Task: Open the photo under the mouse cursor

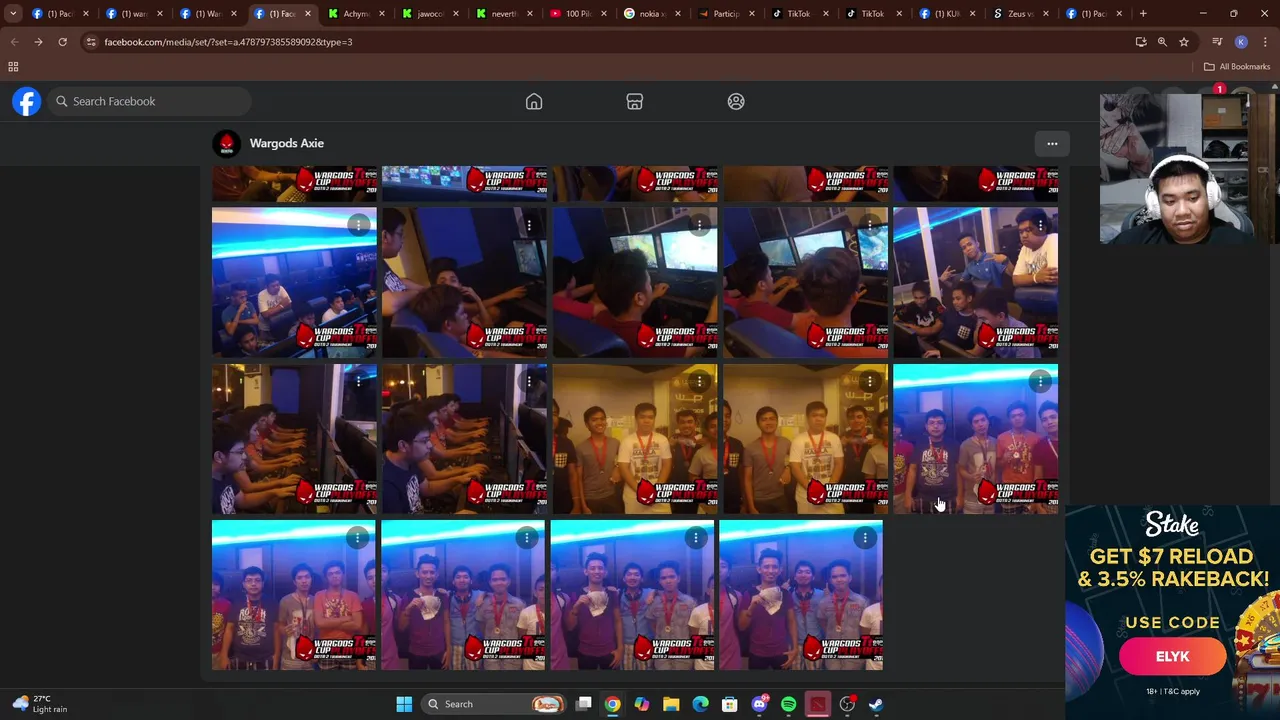Action: click(x=975, y=439)
